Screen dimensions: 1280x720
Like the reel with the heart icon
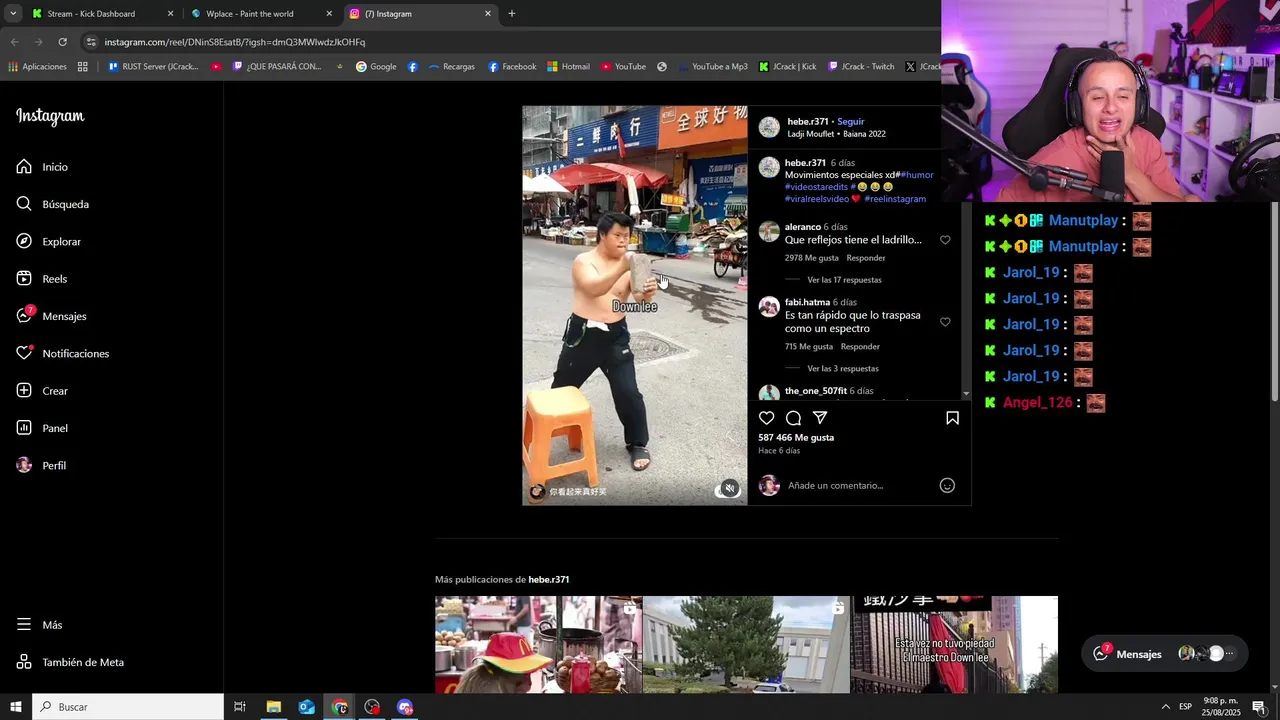point(767,418)
